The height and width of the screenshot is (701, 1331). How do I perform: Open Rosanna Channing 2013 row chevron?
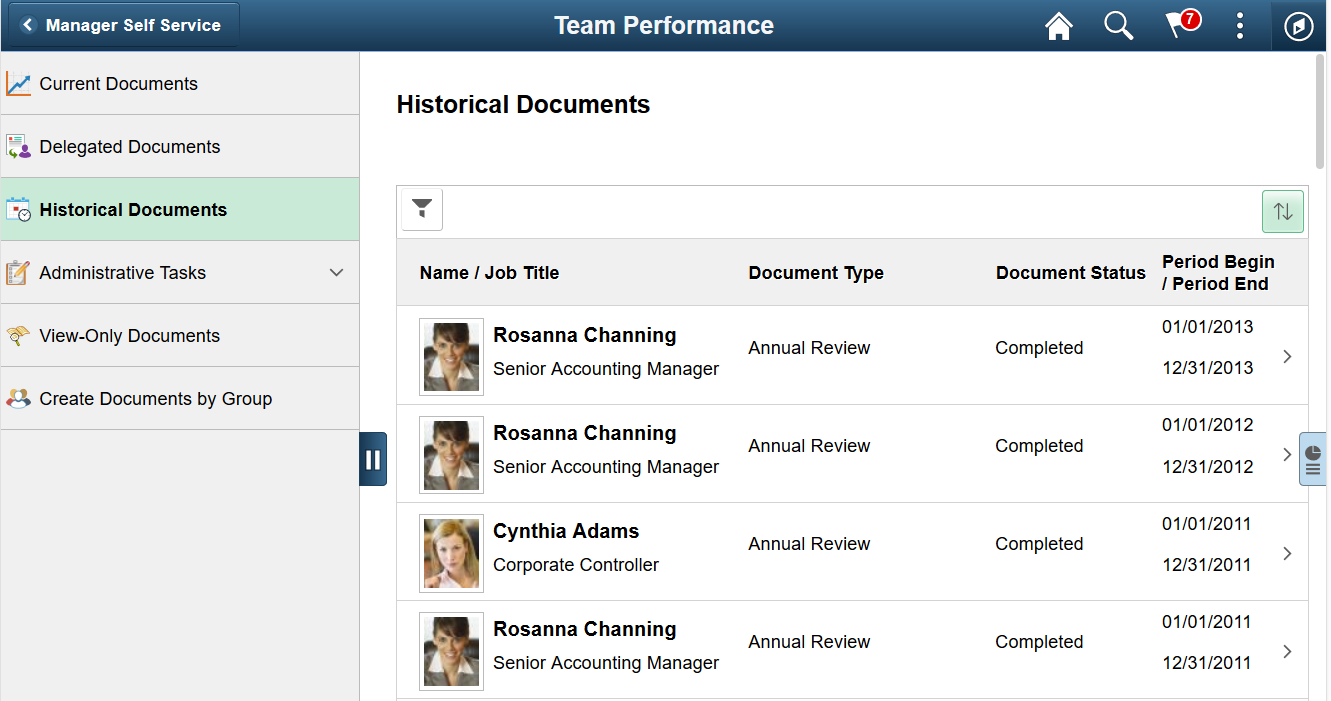coord(1287,356)
